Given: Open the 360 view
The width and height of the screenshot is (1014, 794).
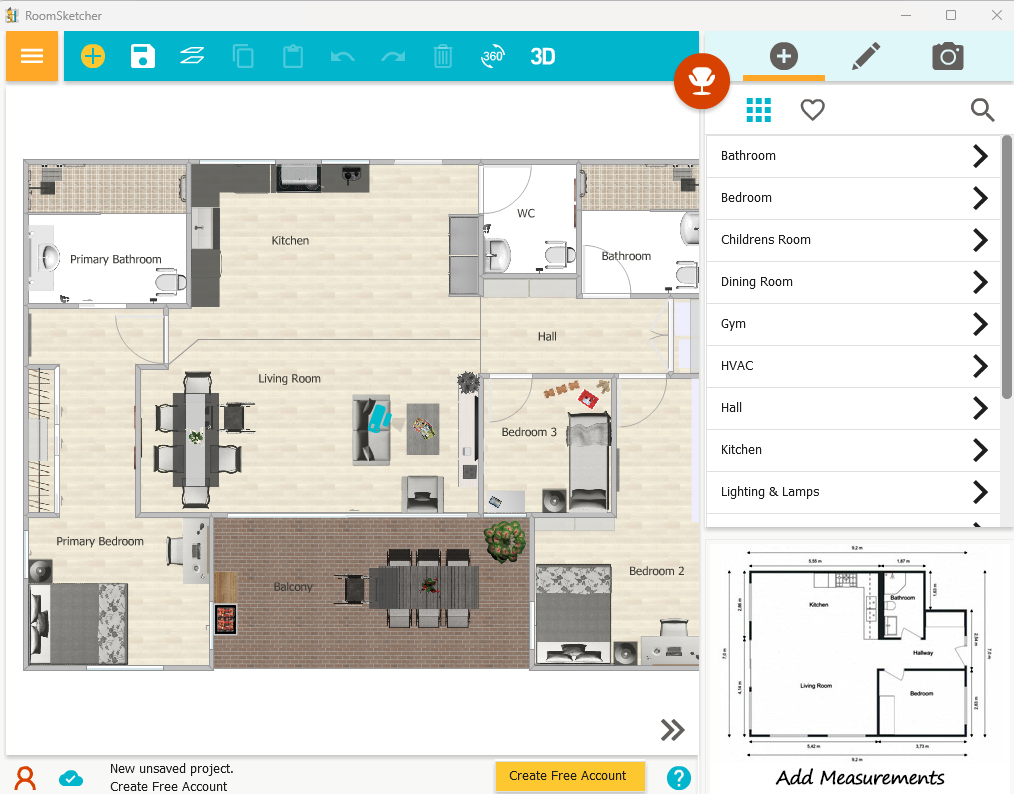Looking at the screenshot, I should 493,56.
